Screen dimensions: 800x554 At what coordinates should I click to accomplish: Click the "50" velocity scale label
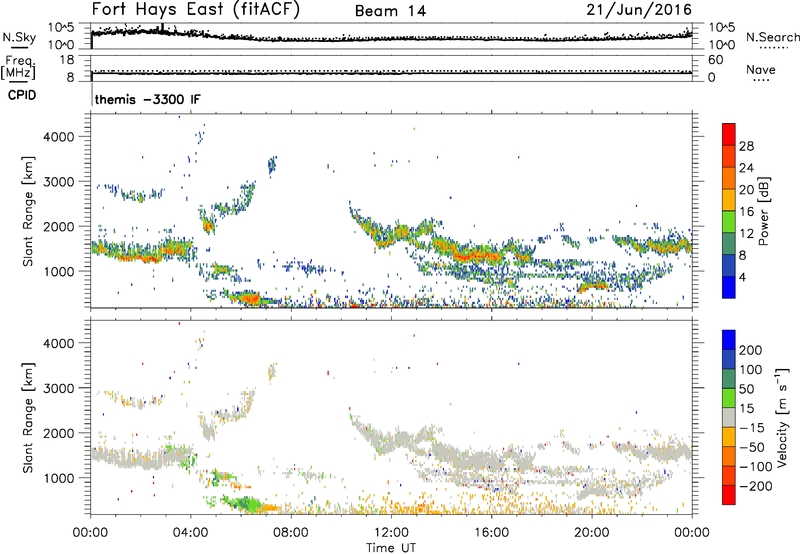coord(746,389)
